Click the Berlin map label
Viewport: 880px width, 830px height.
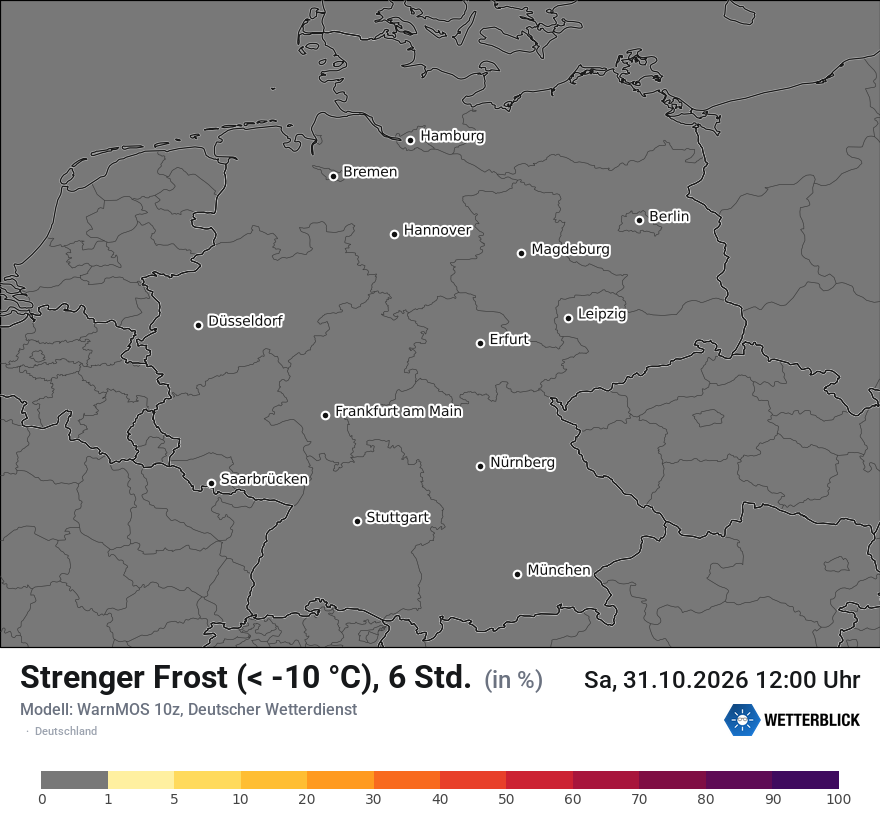click(669, 216)
